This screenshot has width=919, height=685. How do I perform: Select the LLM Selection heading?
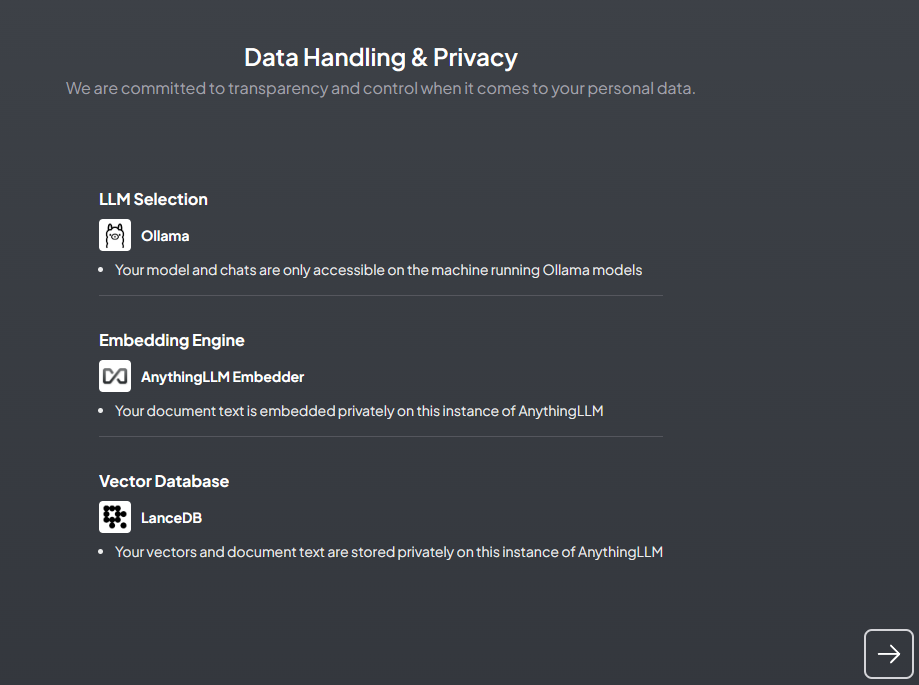click(153, 199)
